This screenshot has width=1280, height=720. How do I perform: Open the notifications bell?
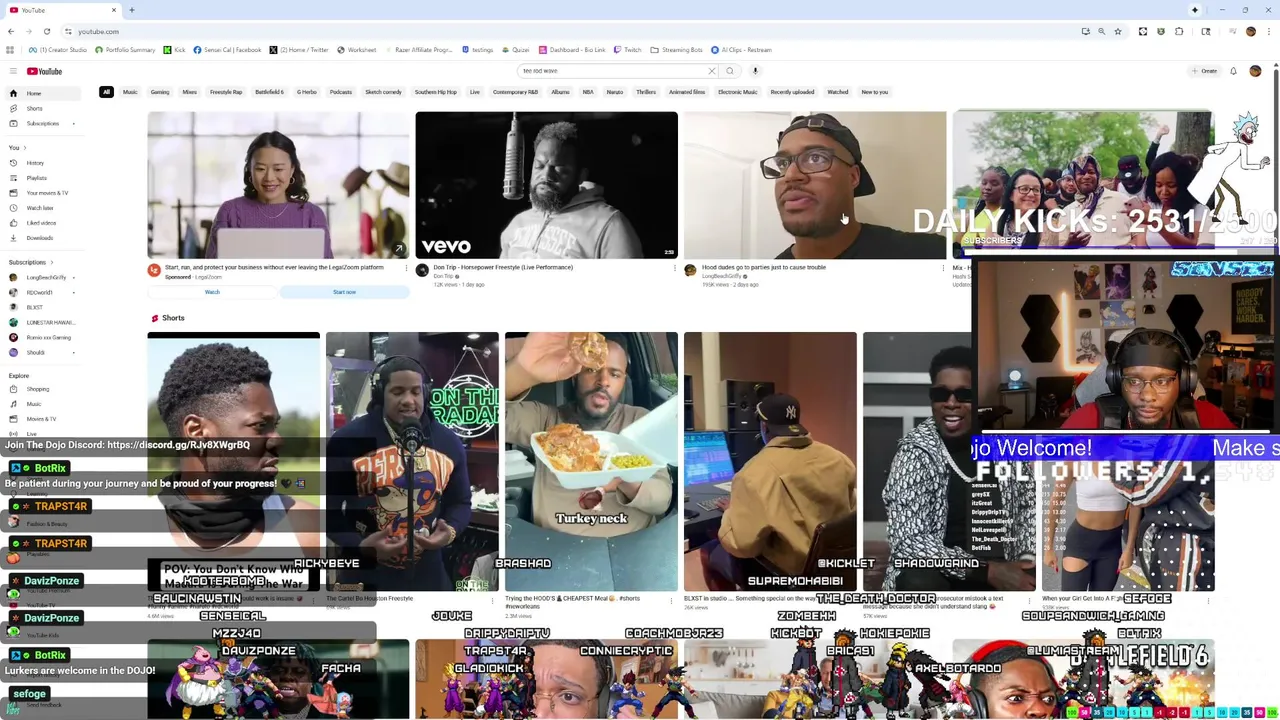pyautogui.click(x=1233, y=71)
